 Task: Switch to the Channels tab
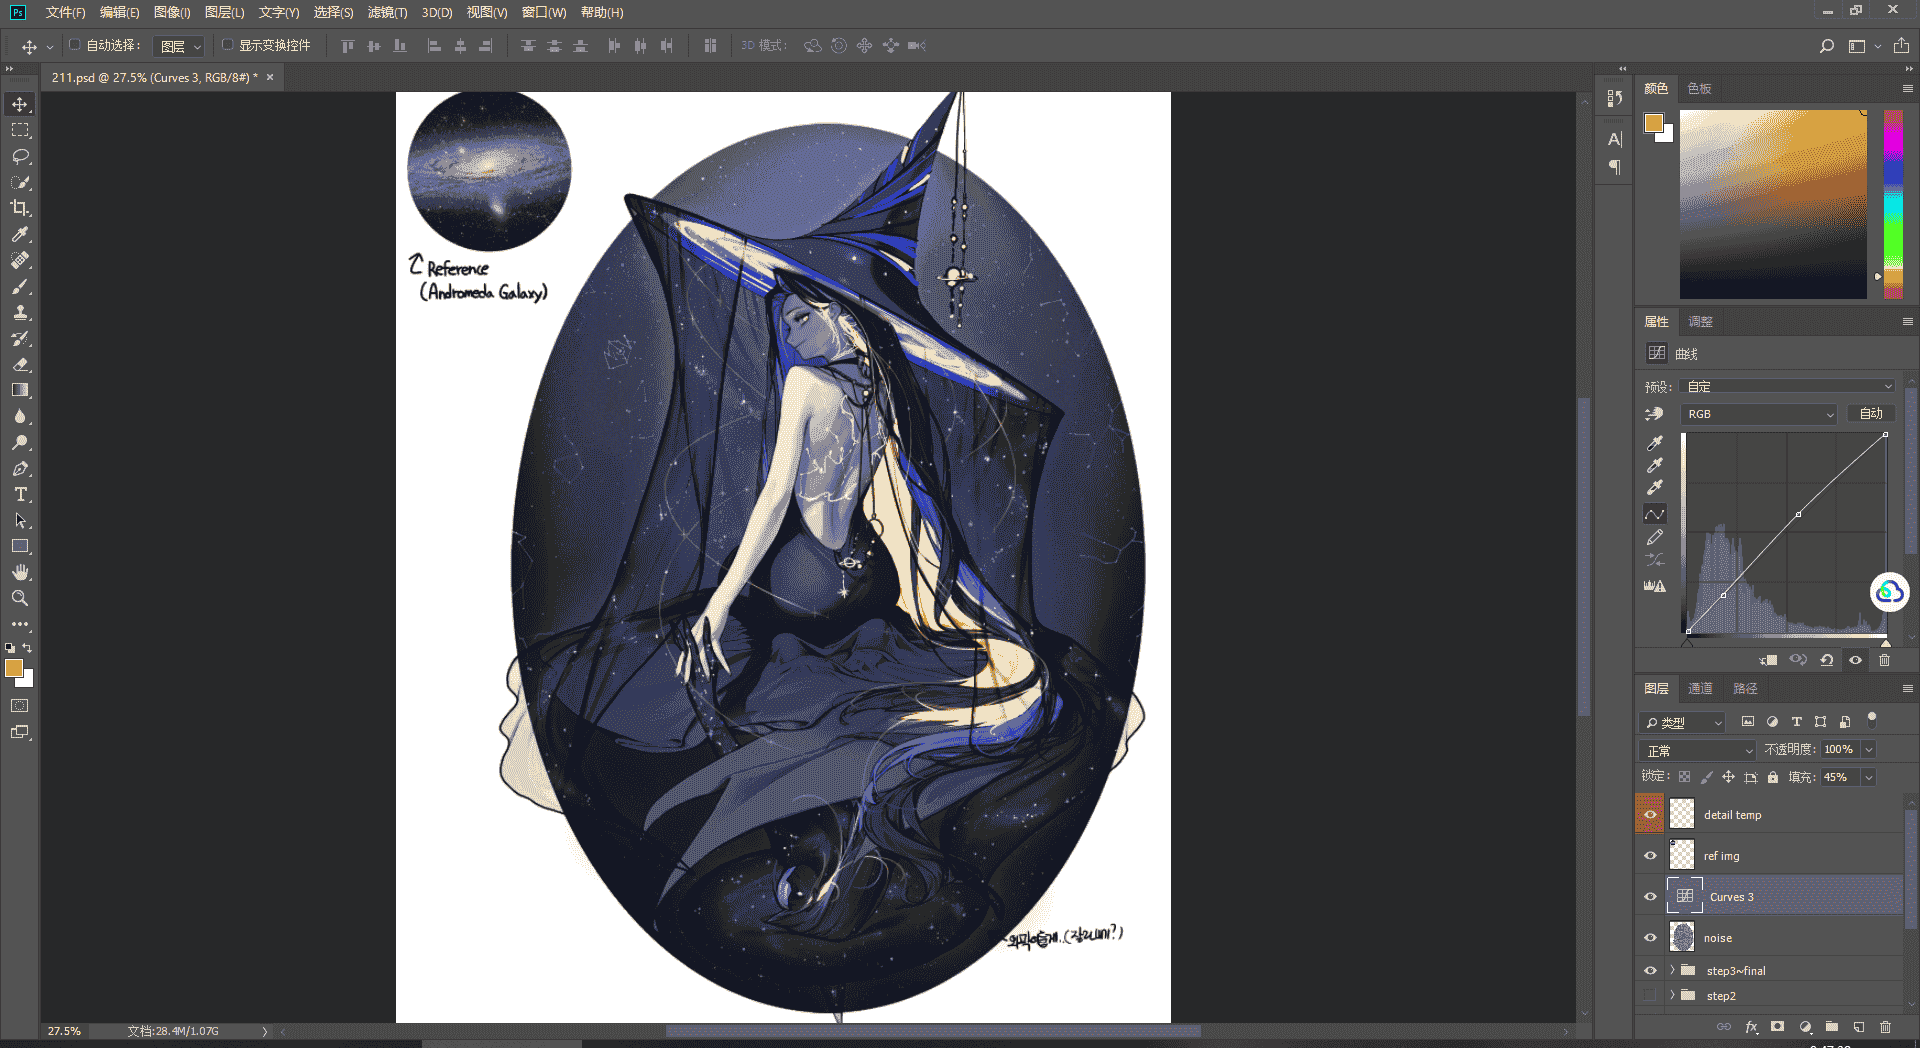[1700, 688]
